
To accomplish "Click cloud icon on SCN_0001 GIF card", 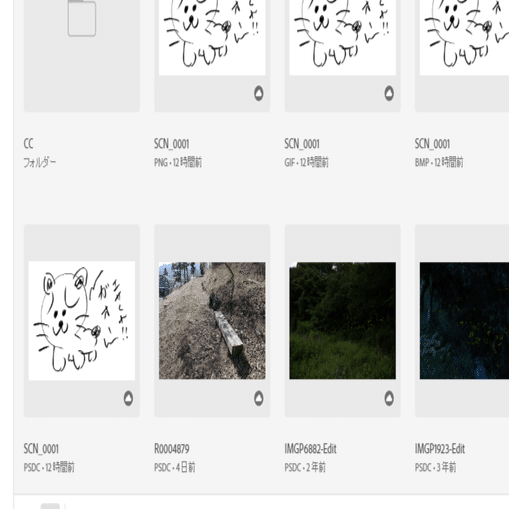I will click(389, 93).
